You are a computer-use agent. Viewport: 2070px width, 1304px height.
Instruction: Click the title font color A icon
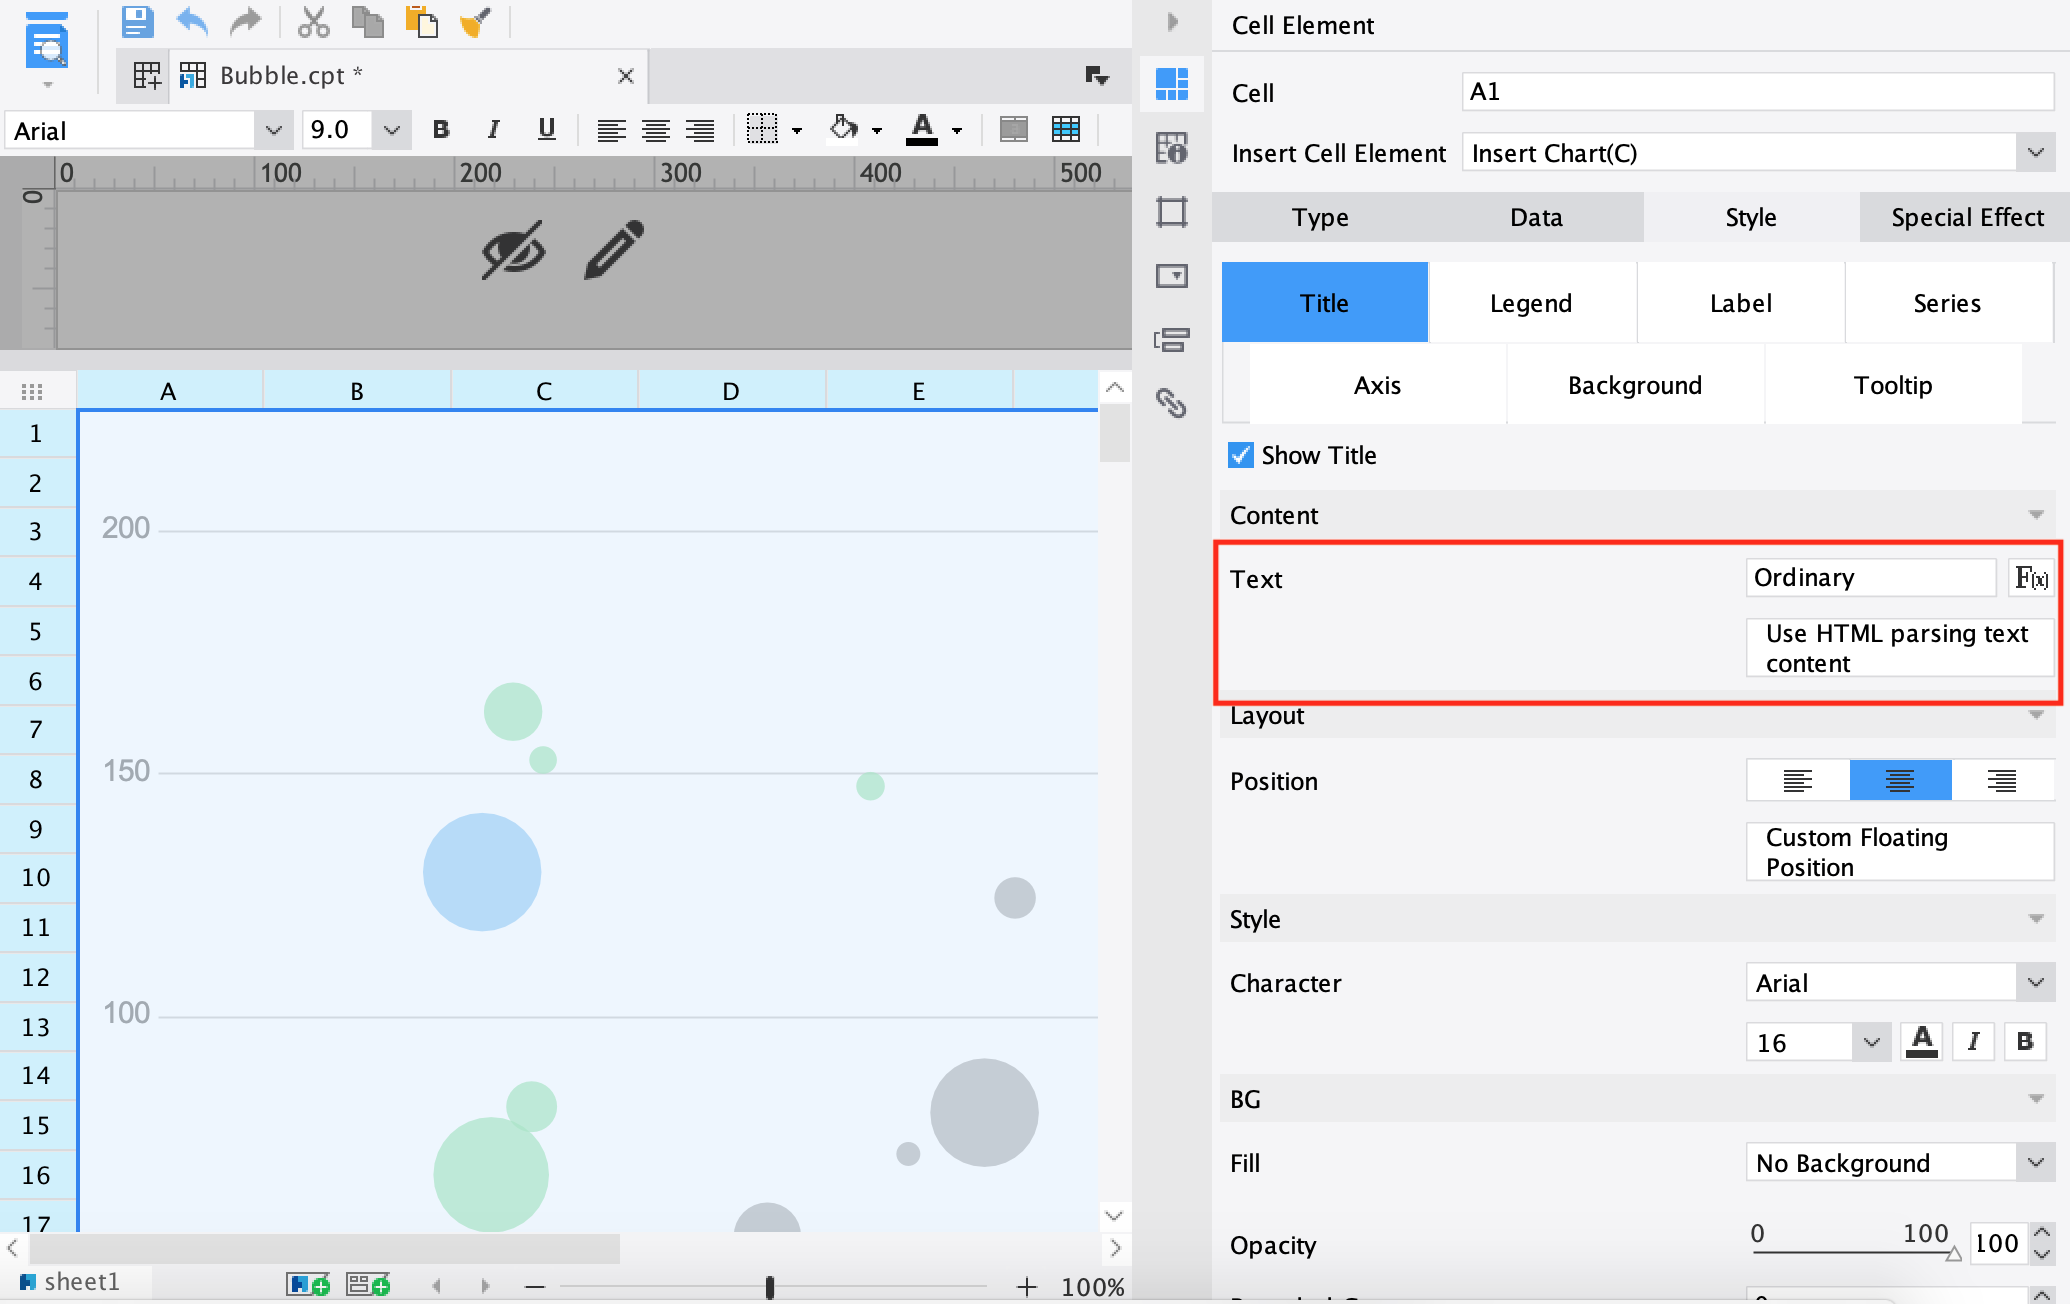pos(1921,1042)
